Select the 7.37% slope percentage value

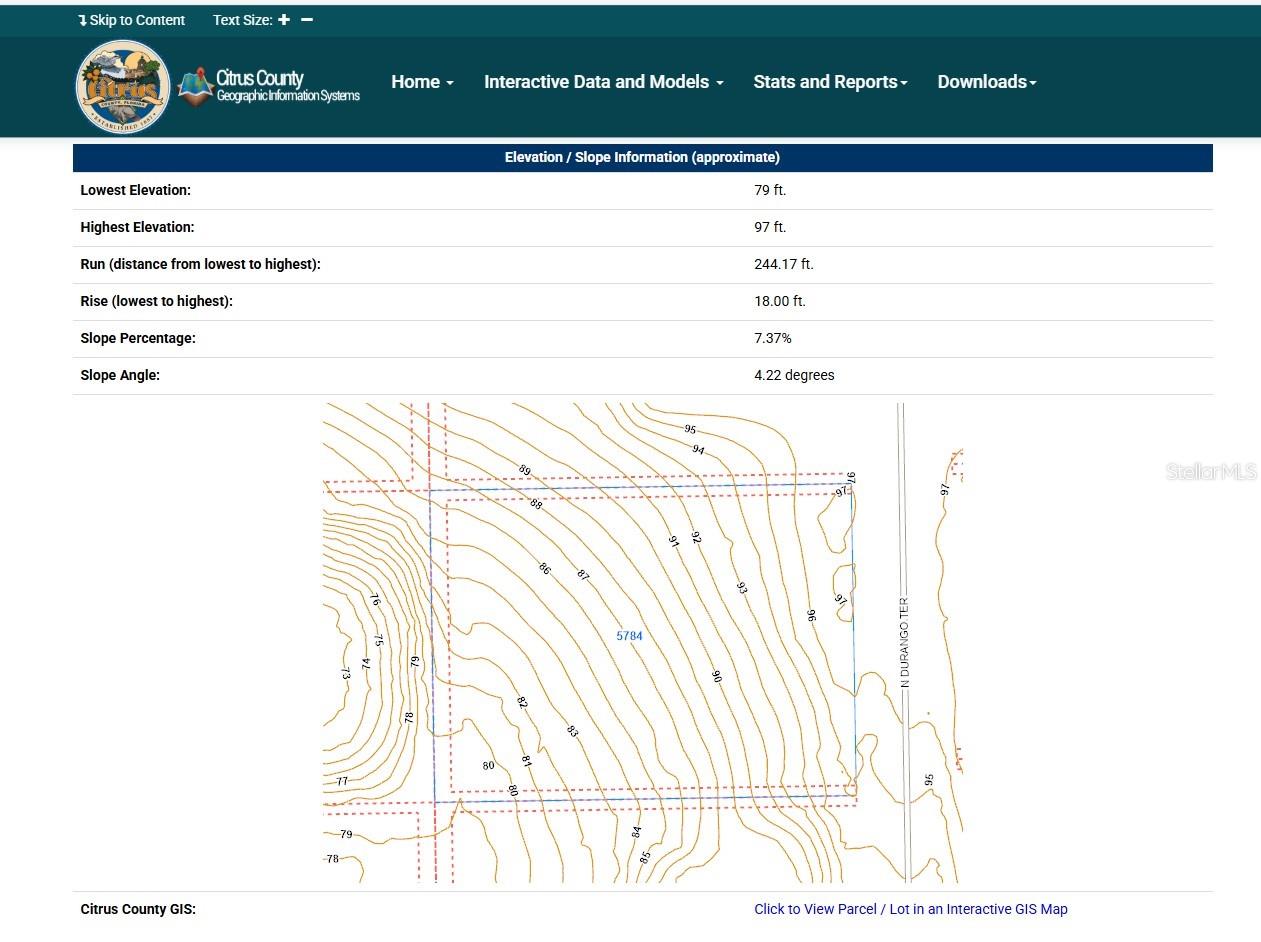coord(772,338)
